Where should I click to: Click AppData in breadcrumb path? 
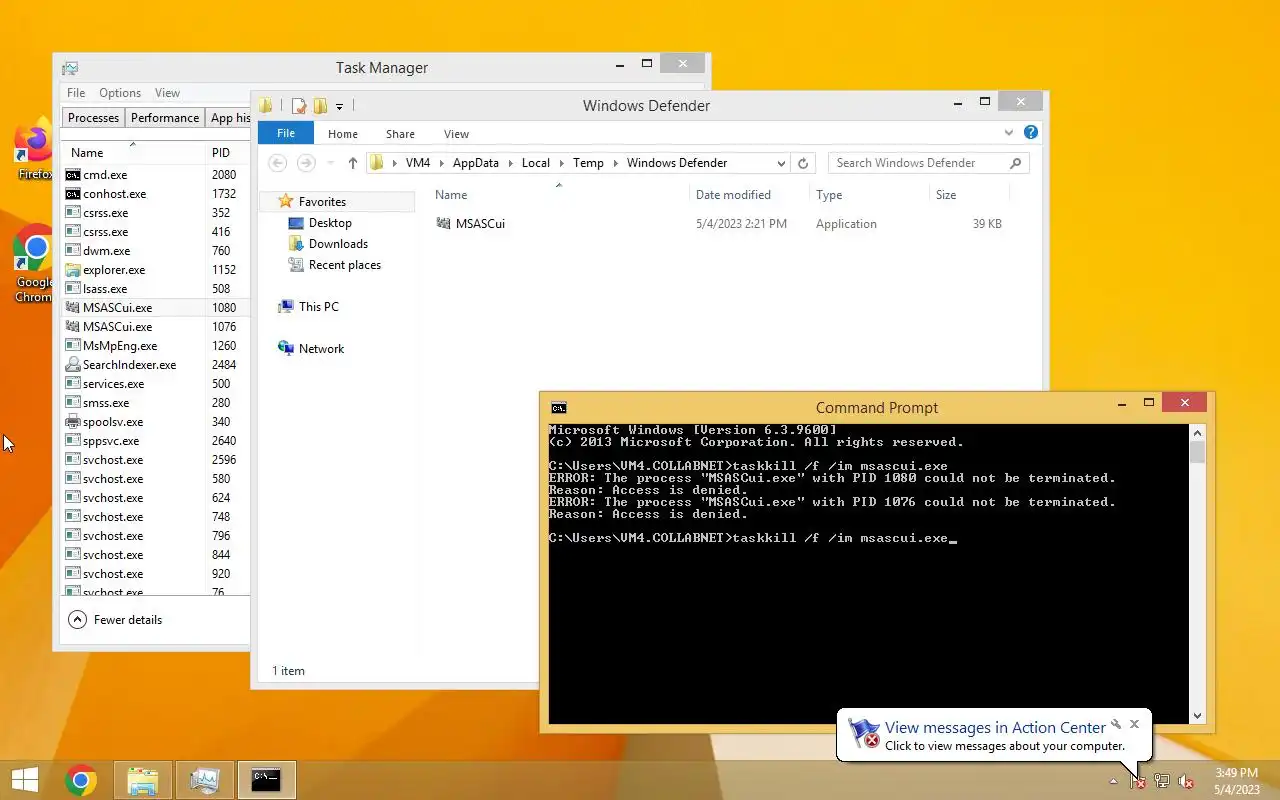pos(476,163)
